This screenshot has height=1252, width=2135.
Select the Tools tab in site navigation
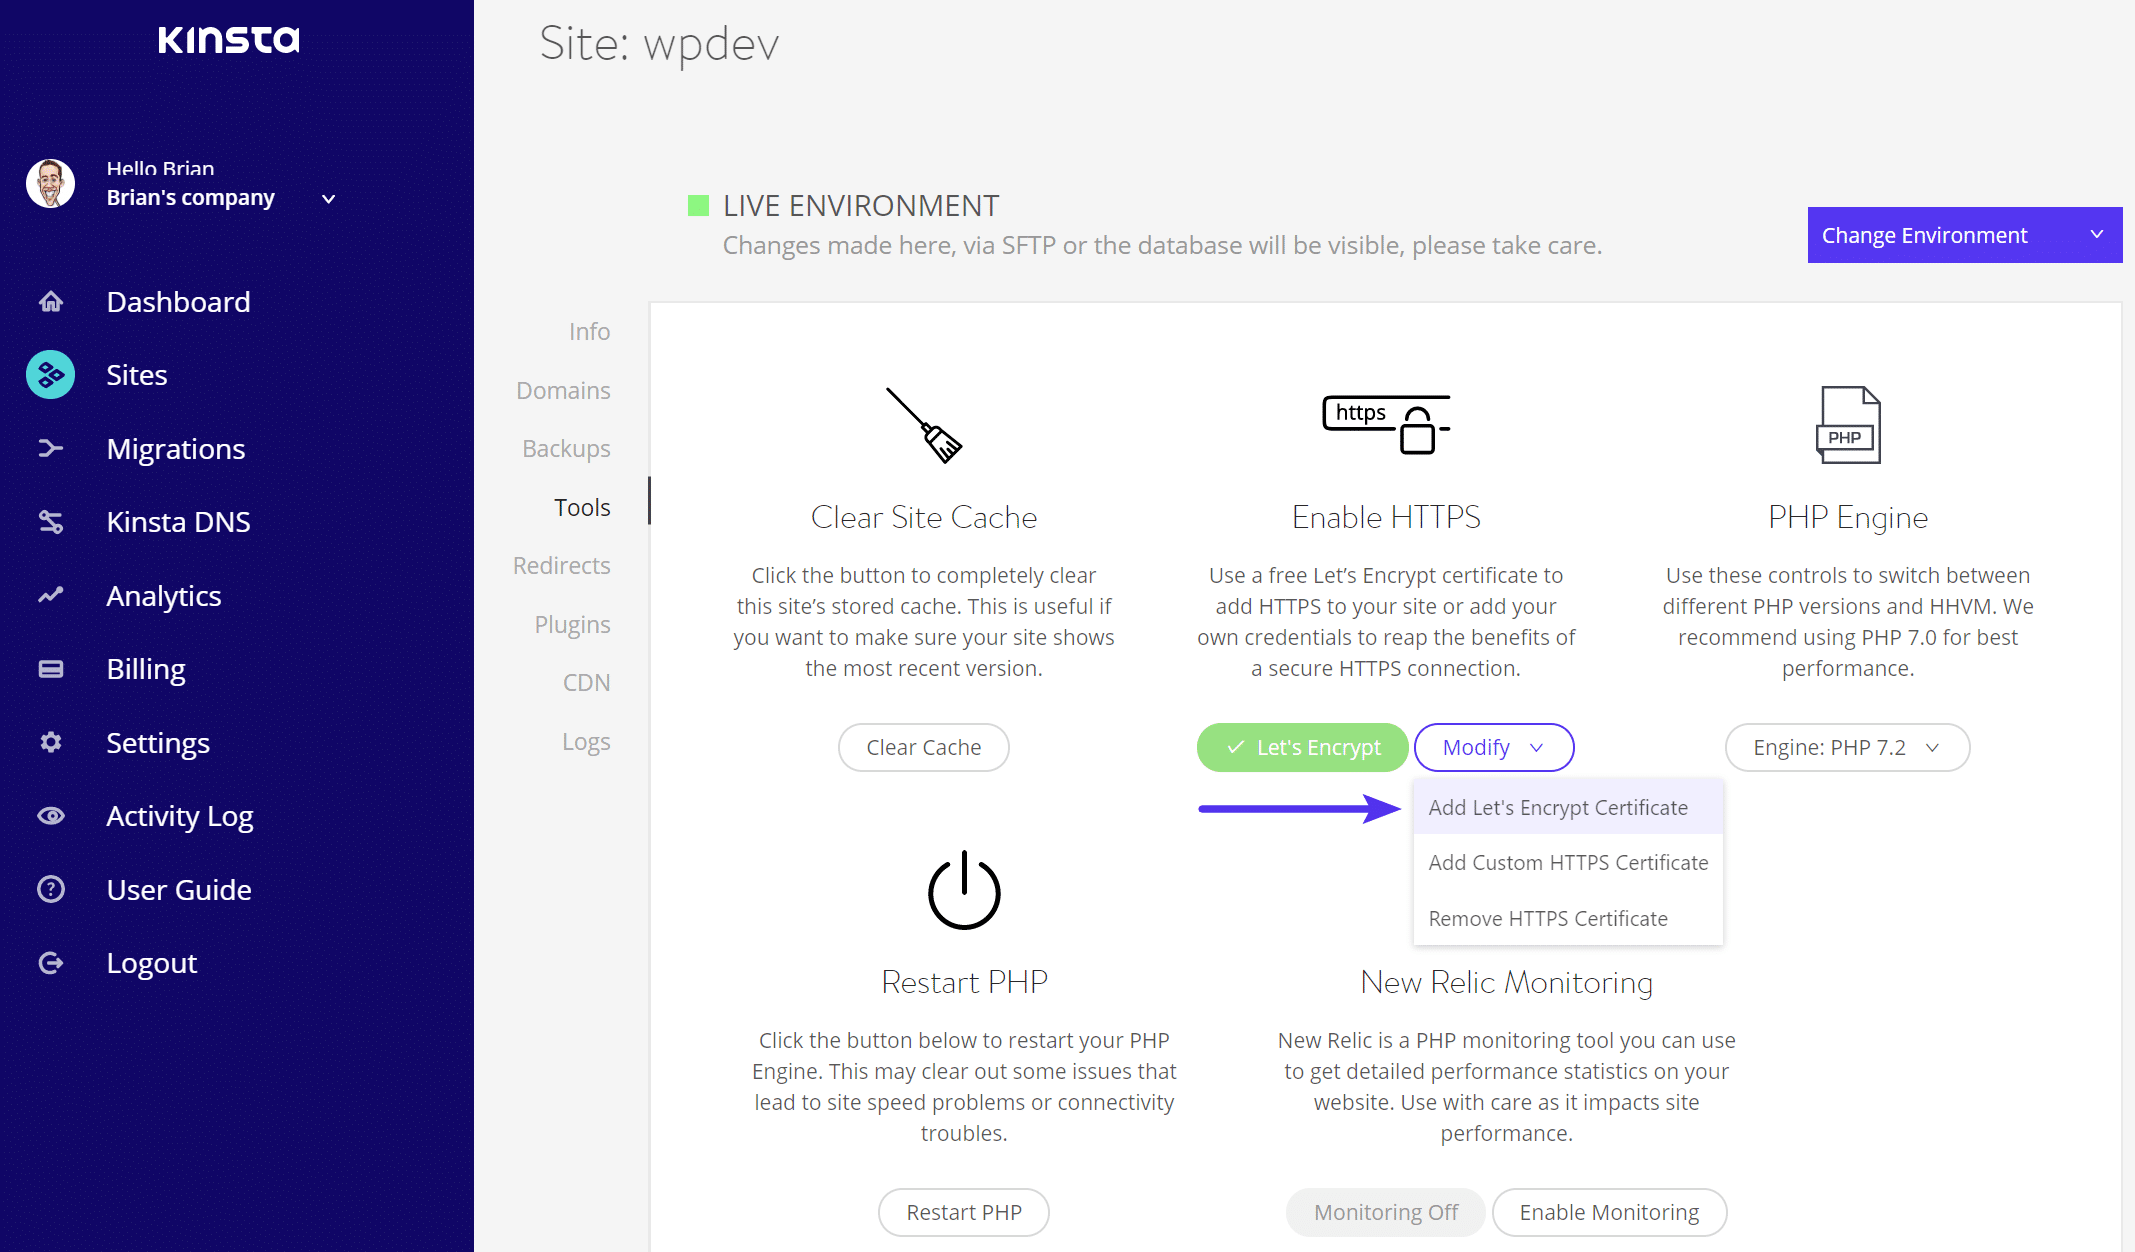(x=581, y=507)
